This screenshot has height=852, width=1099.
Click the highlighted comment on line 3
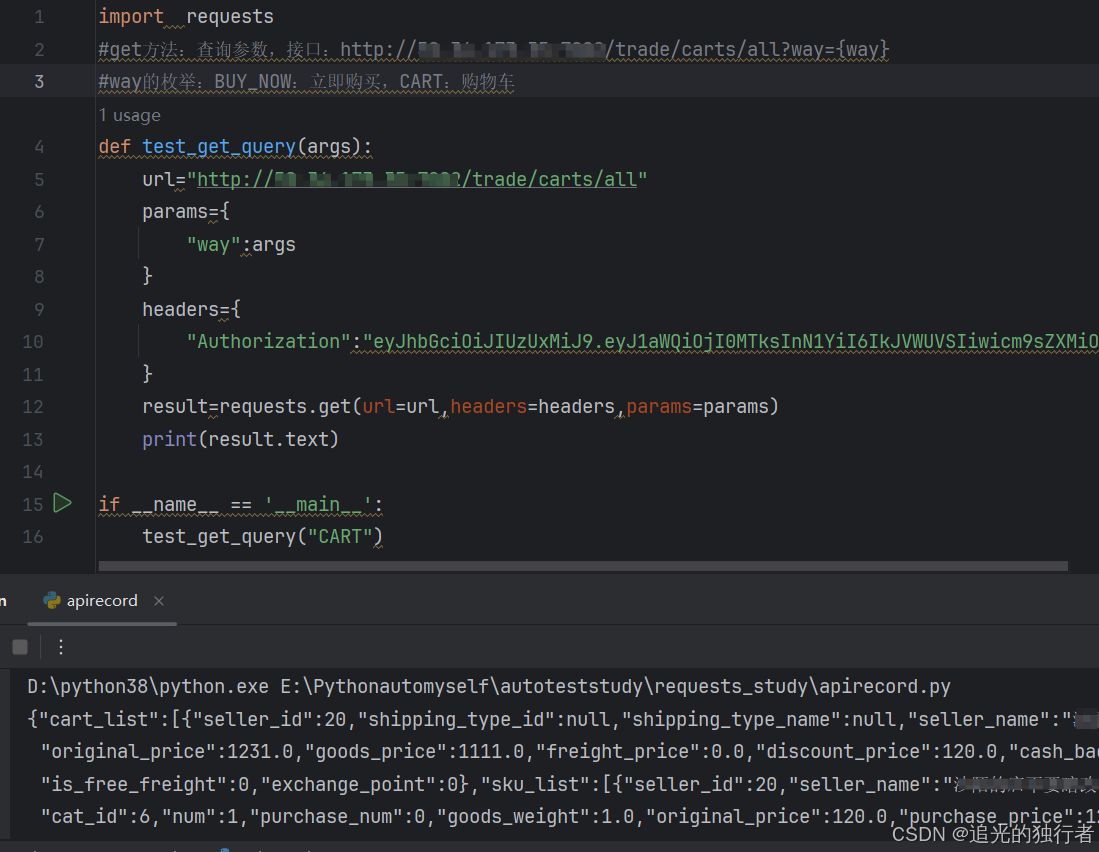(300, 81)
